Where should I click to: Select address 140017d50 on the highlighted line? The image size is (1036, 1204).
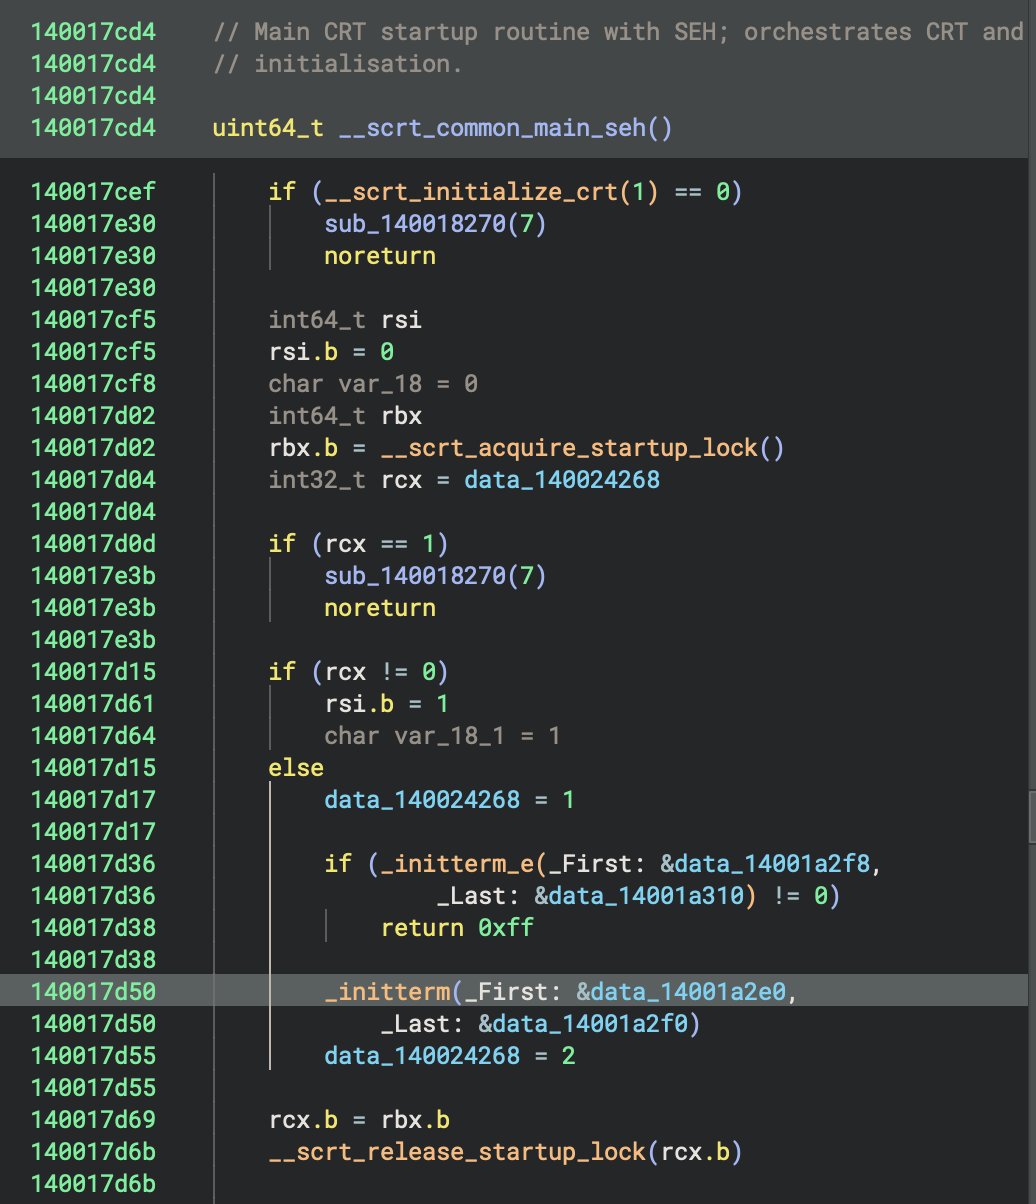[x=93, y=991]
